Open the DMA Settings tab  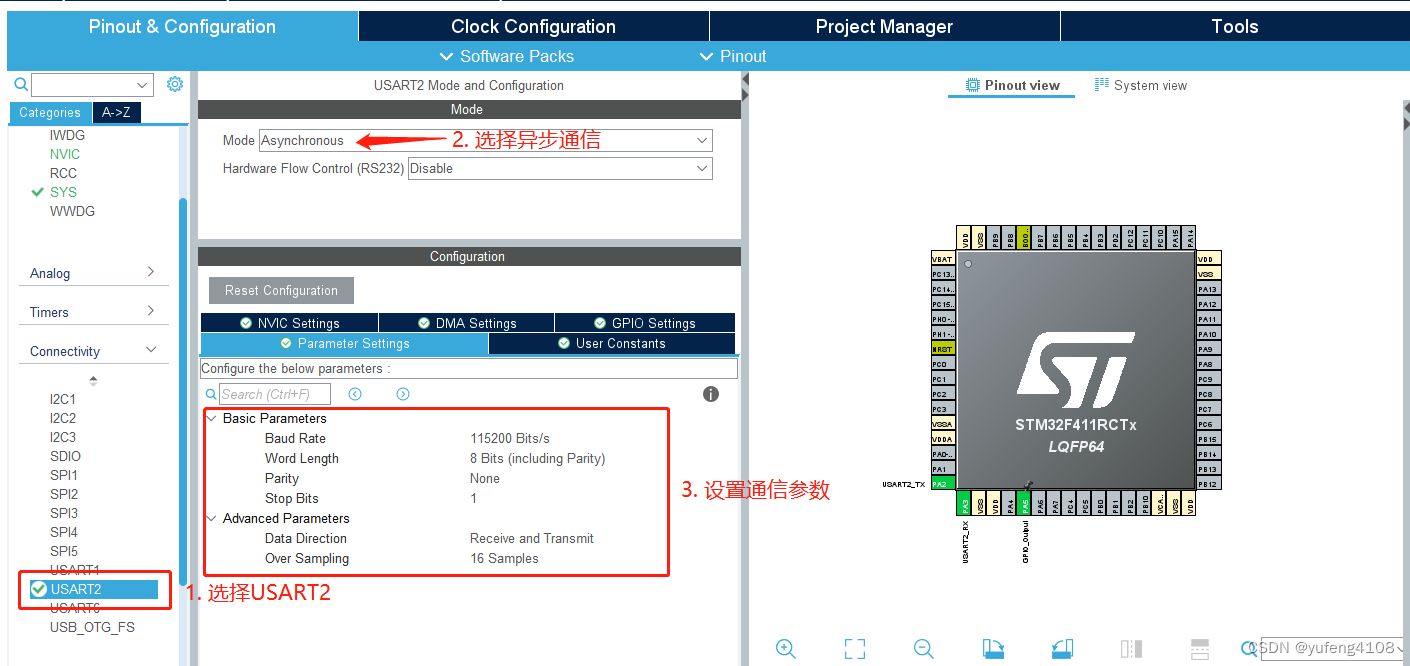click(466, 323)
